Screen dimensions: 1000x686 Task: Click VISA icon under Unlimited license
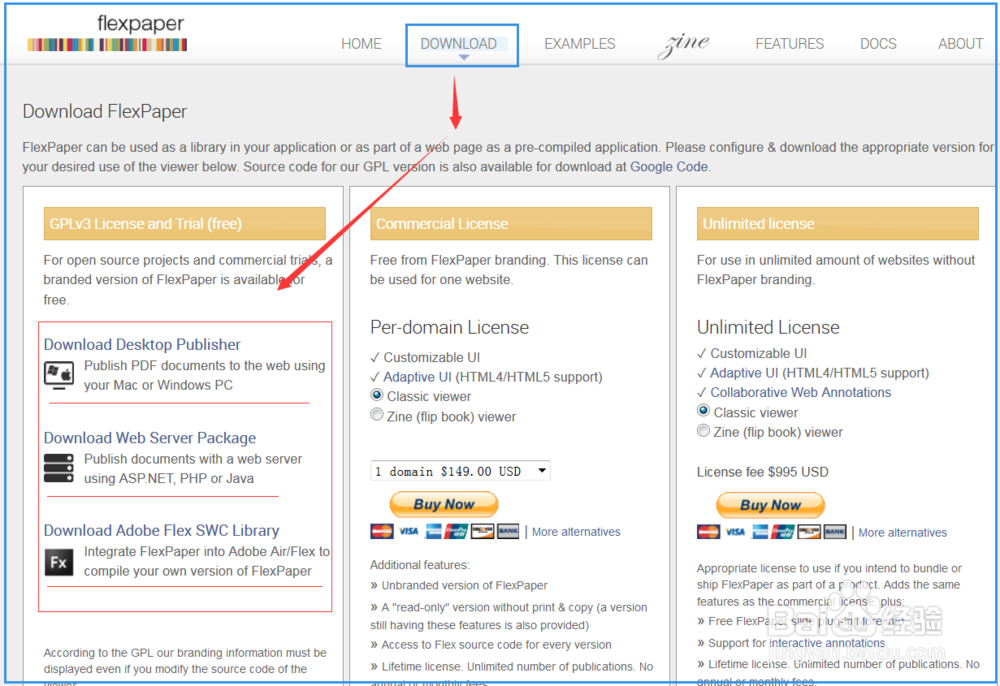pos(735,532)
